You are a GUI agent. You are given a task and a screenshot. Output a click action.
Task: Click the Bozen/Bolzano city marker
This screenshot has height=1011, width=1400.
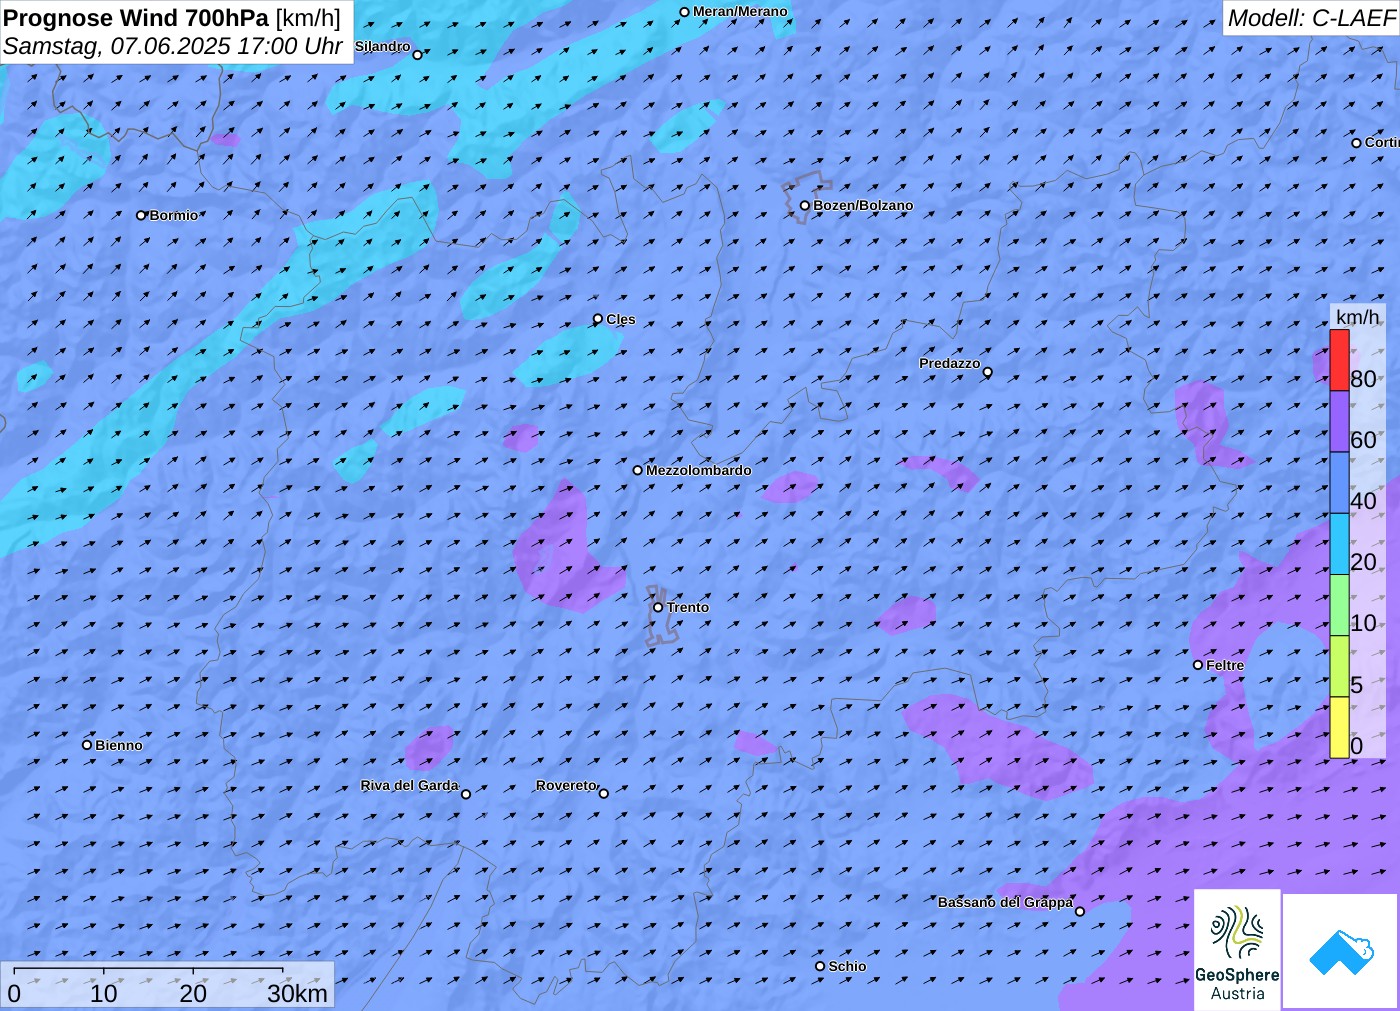point(804,206)
